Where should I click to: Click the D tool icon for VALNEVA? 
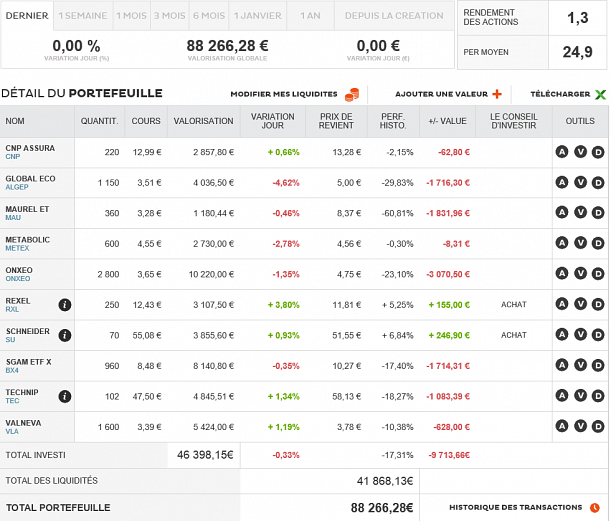[598, 426]
